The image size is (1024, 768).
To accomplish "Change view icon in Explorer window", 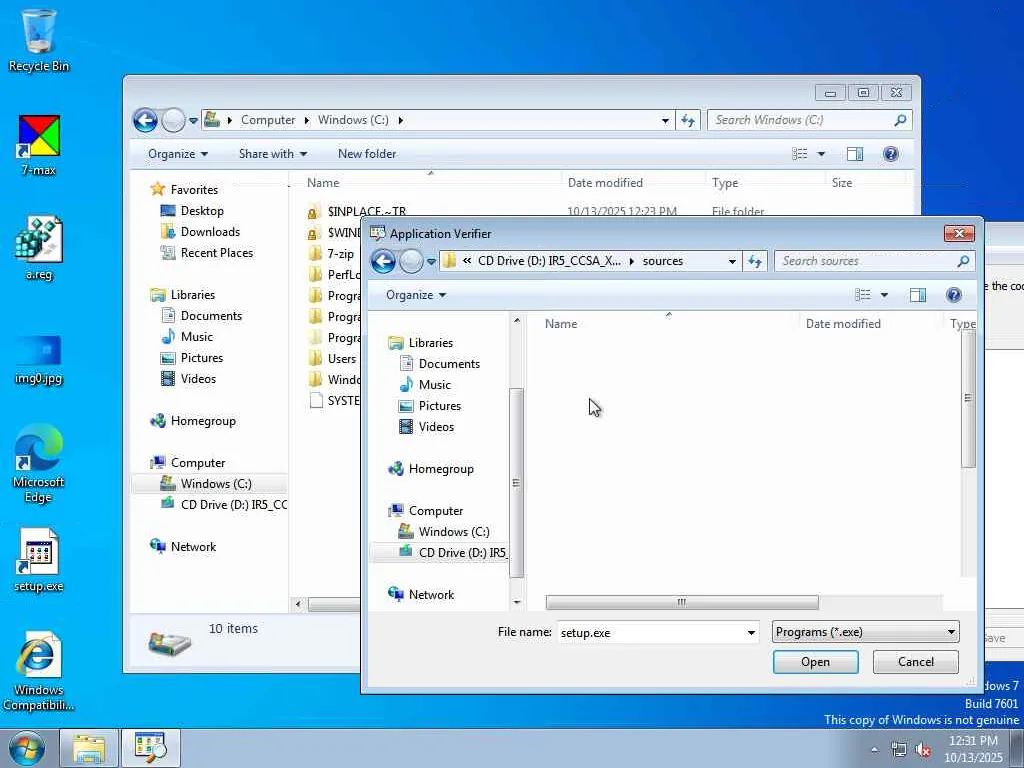I will pos(799,154).
